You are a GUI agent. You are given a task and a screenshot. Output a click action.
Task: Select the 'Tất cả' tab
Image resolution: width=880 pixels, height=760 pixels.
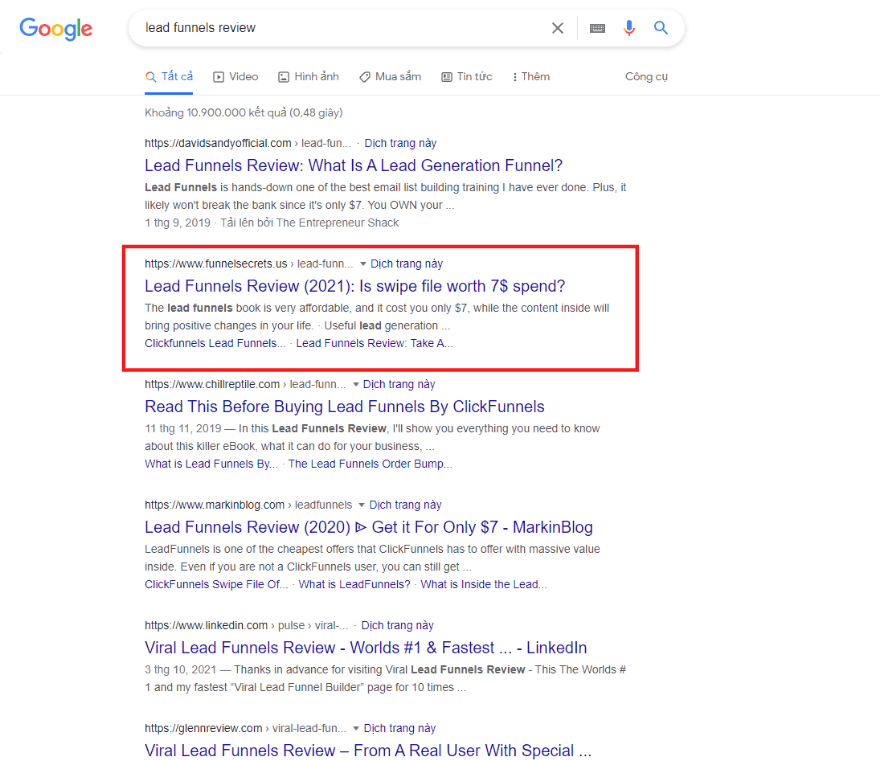pos(169,77)
